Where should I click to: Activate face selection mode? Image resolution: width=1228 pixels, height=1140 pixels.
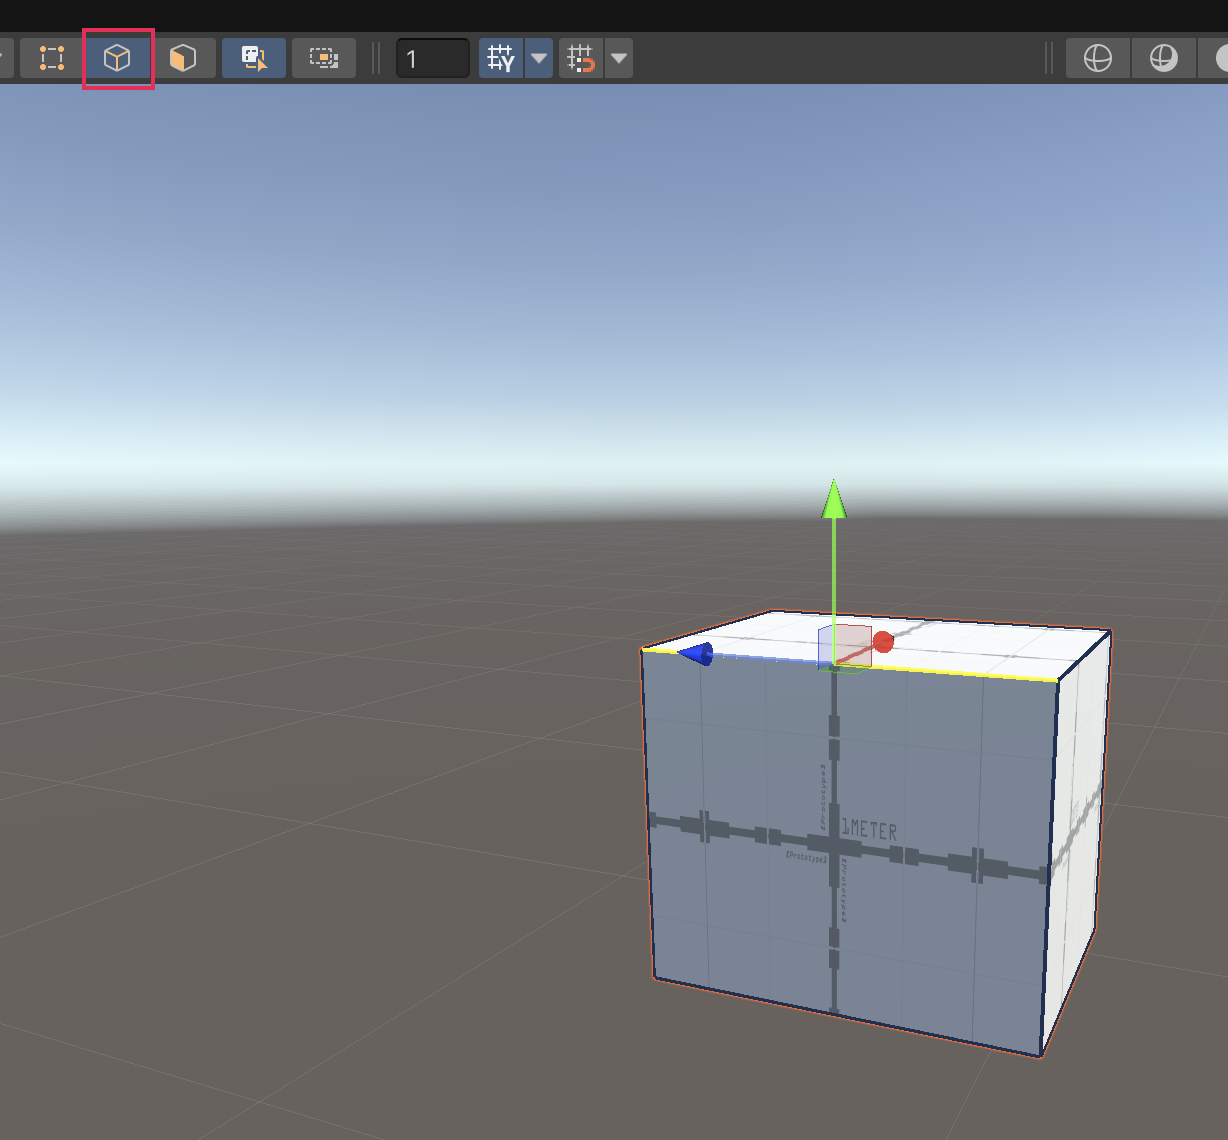point(183,58)
